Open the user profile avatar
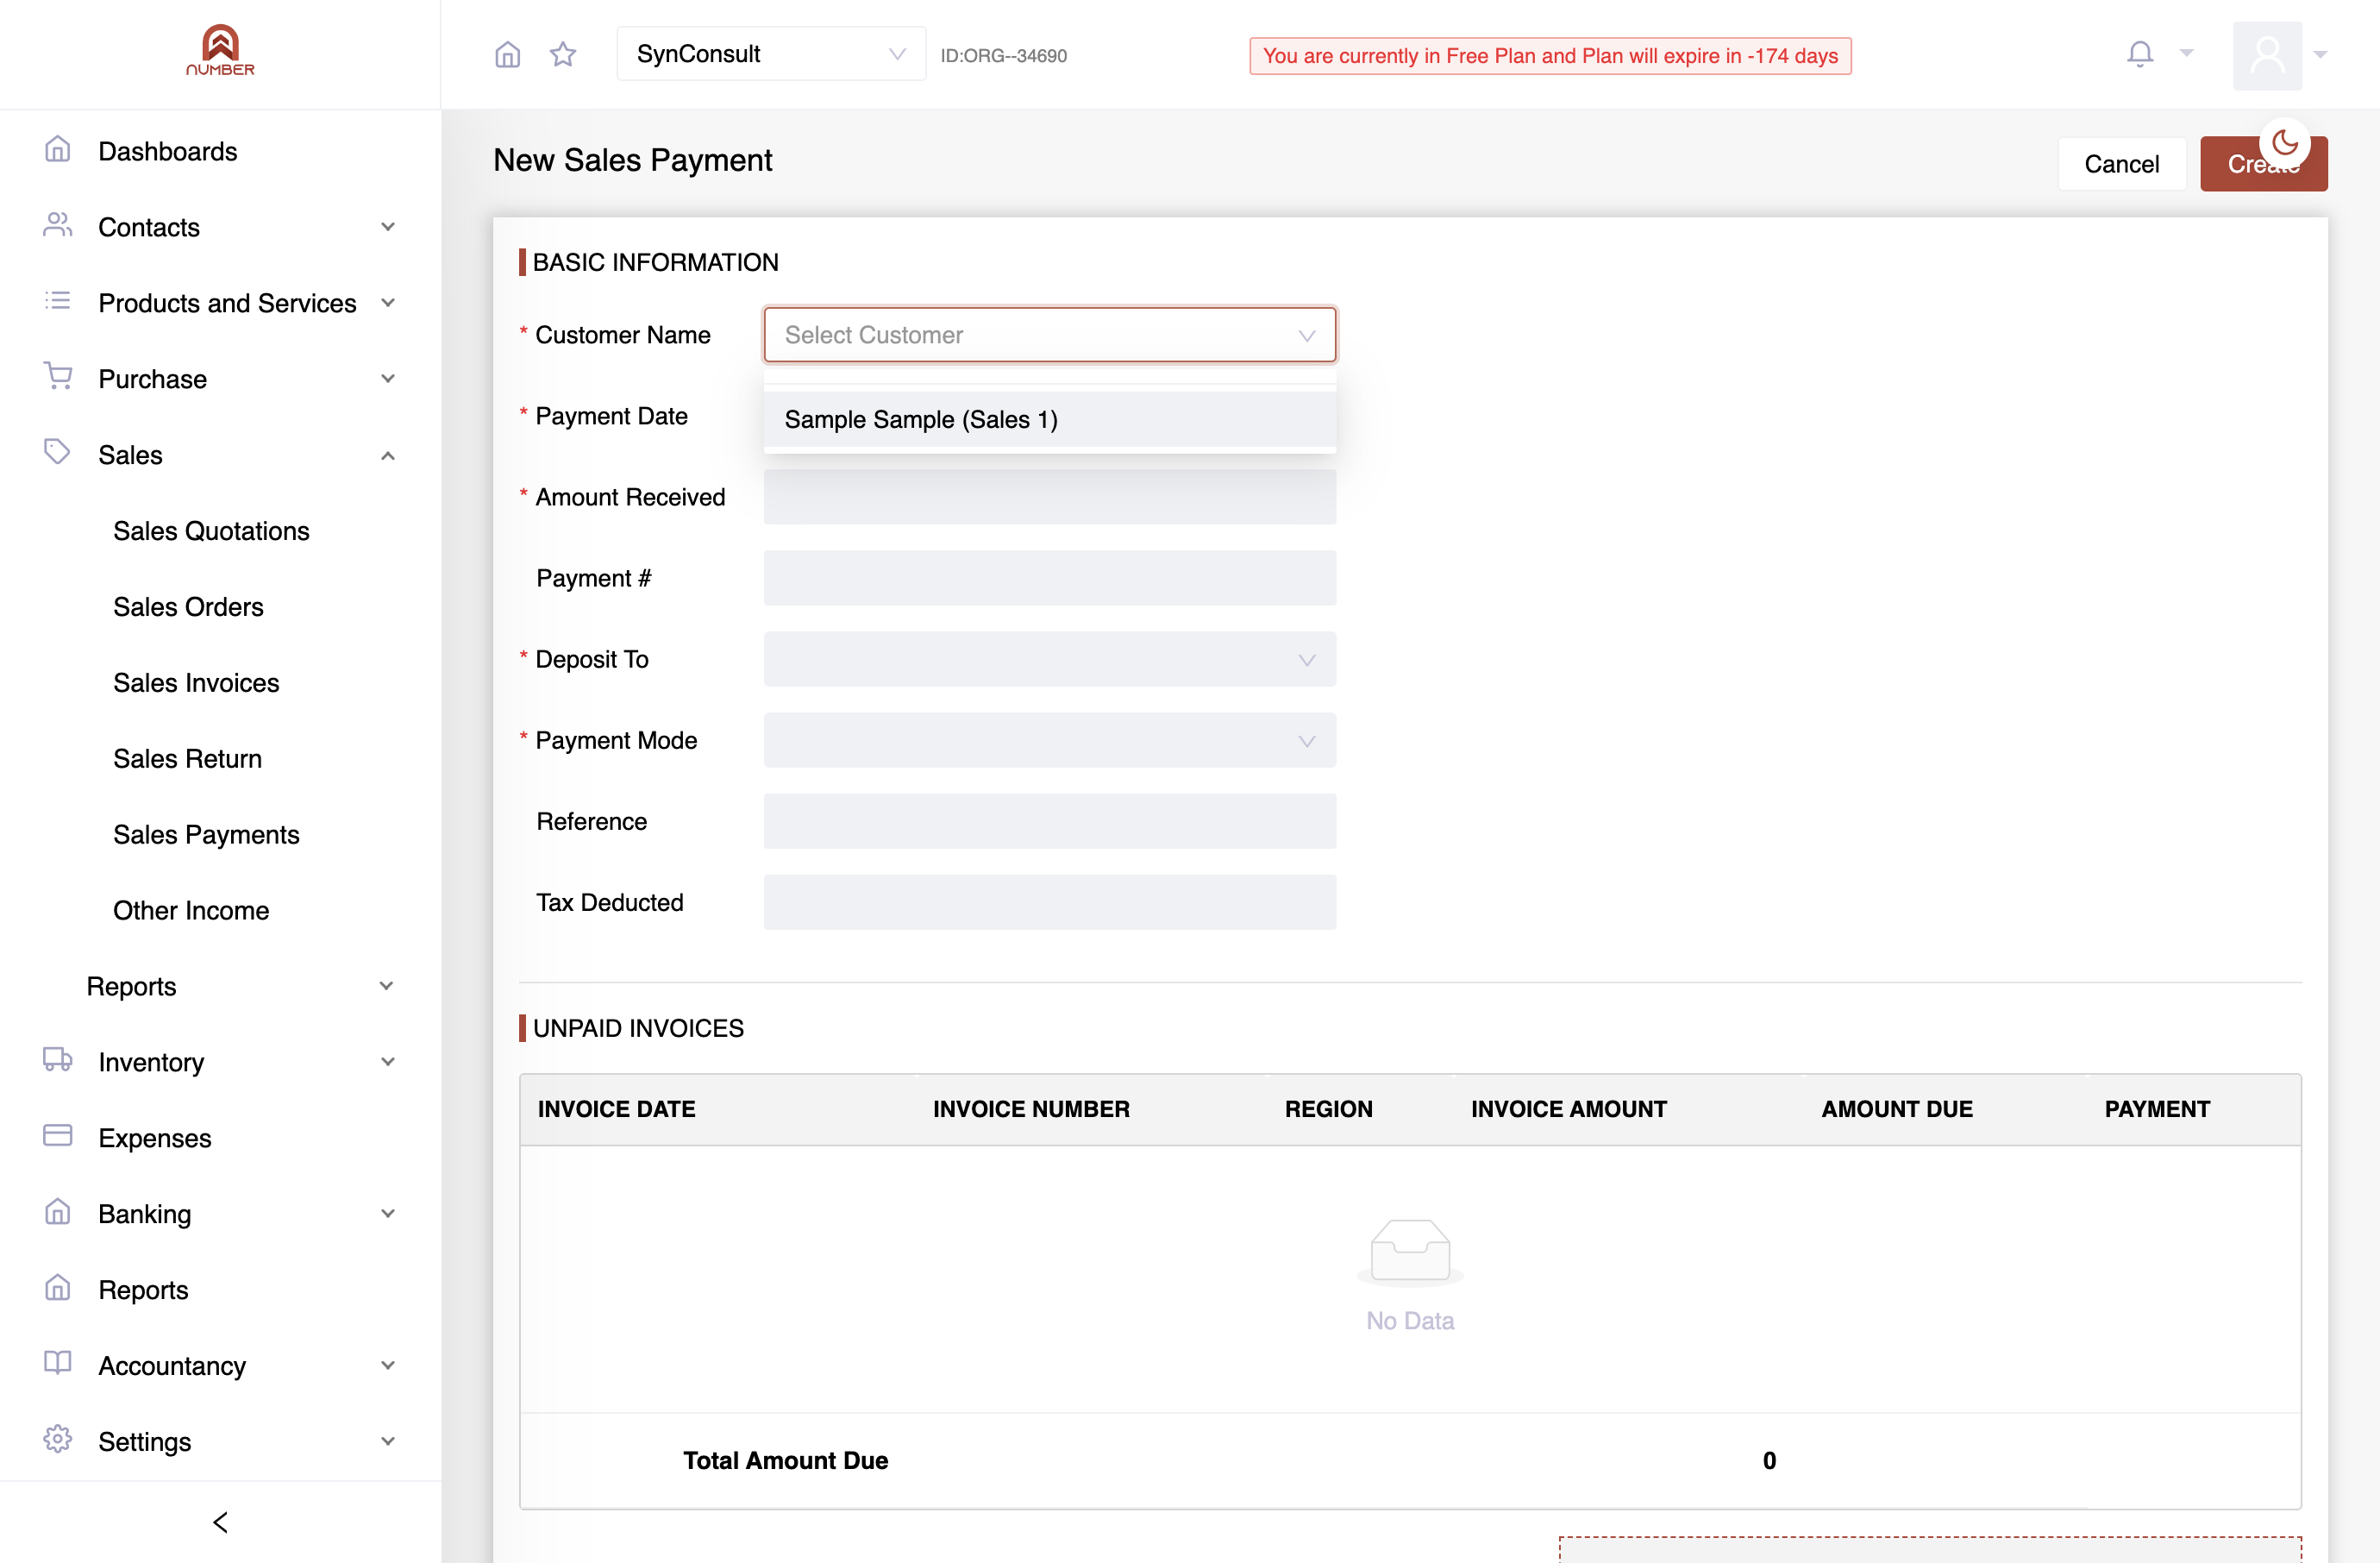Viewport: 2380px width, 1563px height. pyautogui.click(x=2267, y=55)
